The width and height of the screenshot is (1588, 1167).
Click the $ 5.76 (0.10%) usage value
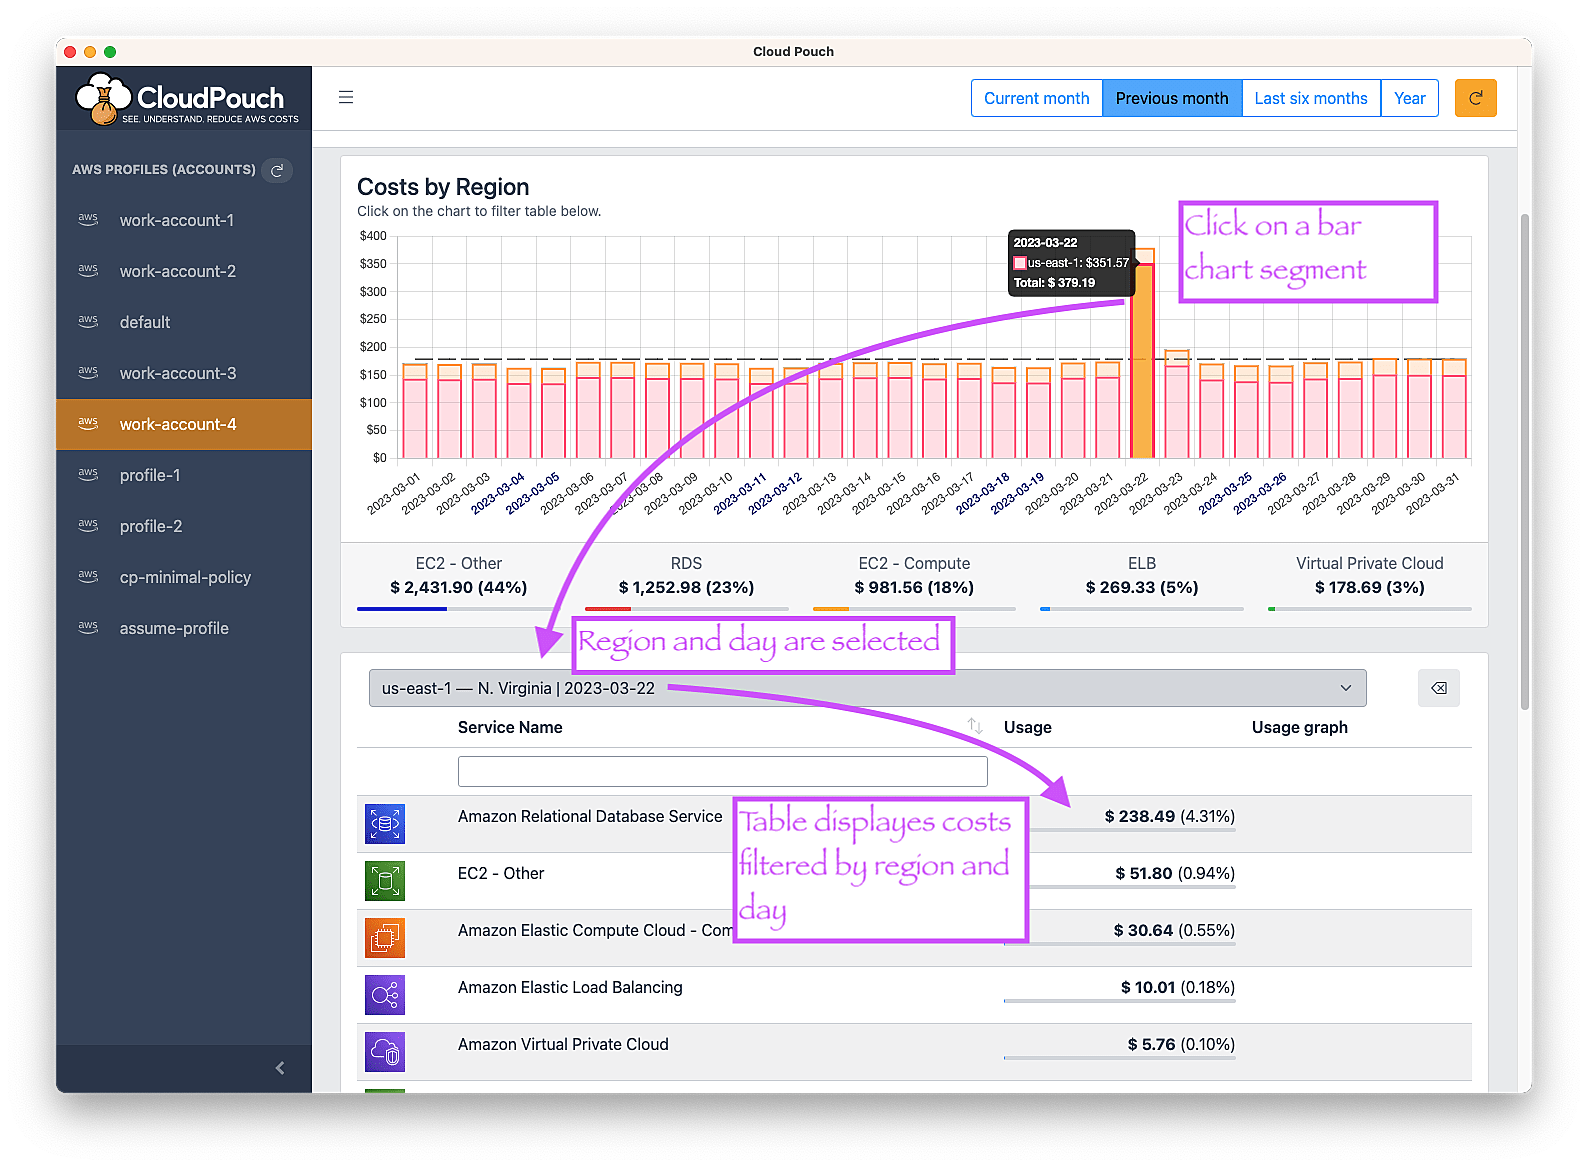(x=1181, y=1044)
